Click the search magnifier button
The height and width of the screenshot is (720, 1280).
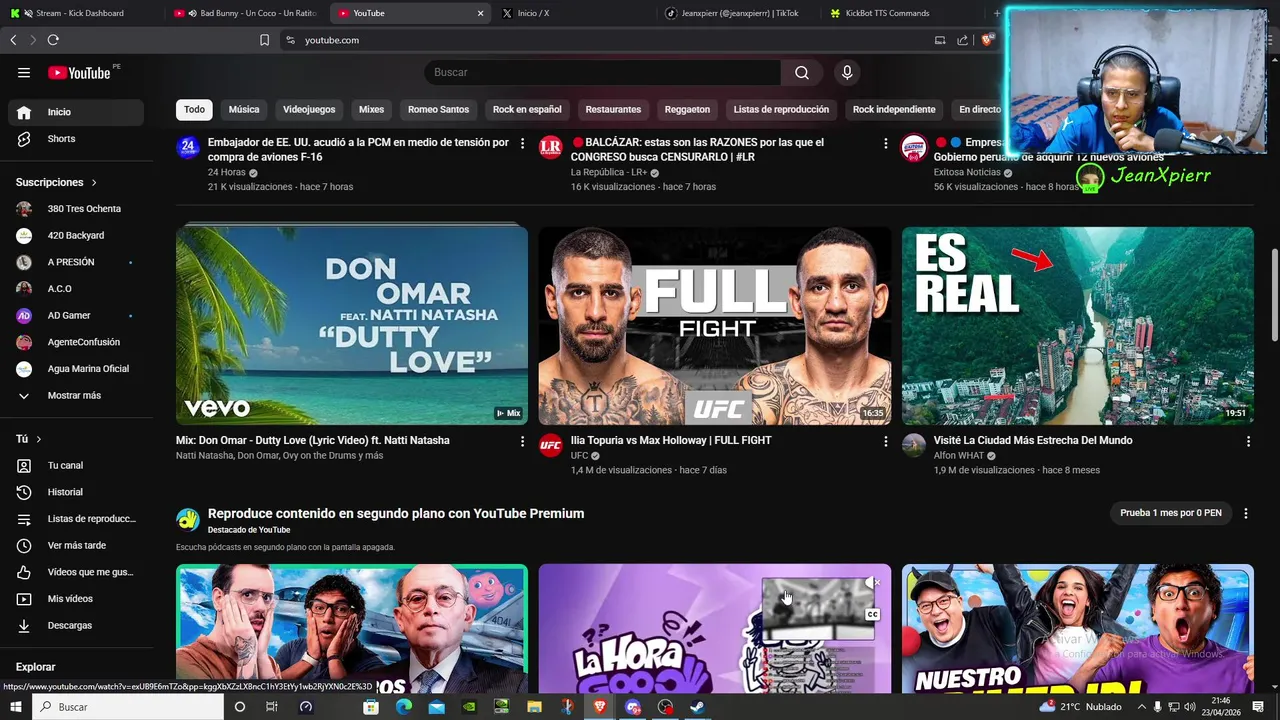click(x=802, y=72)
